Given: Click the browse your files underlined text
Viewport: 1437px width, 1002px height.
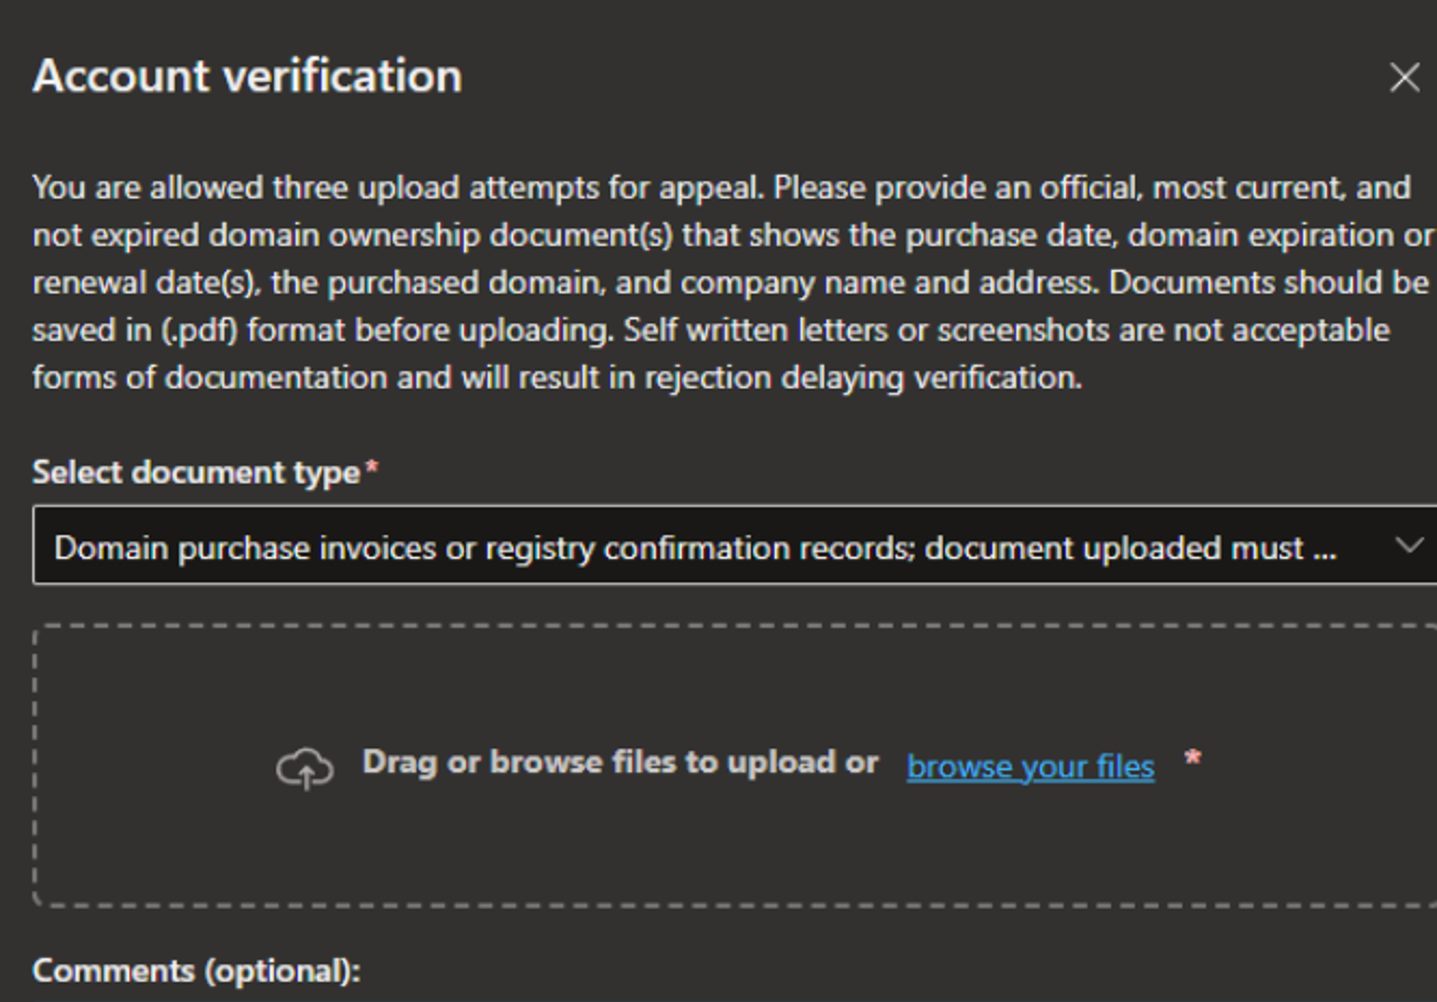Looking at the screenshot, I should [x=1029, y=766].
